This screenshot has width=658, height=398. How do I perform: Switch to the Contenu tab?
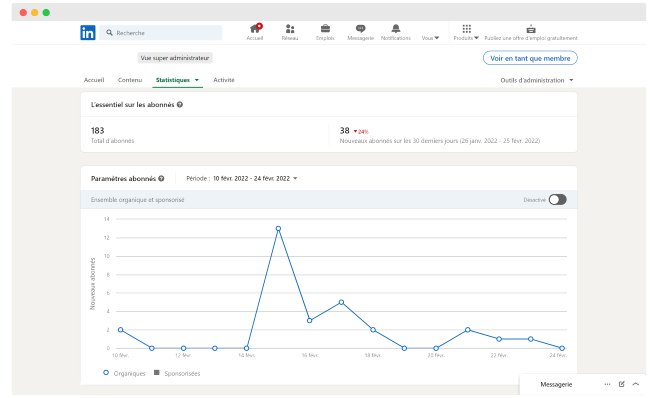point(130,80)
